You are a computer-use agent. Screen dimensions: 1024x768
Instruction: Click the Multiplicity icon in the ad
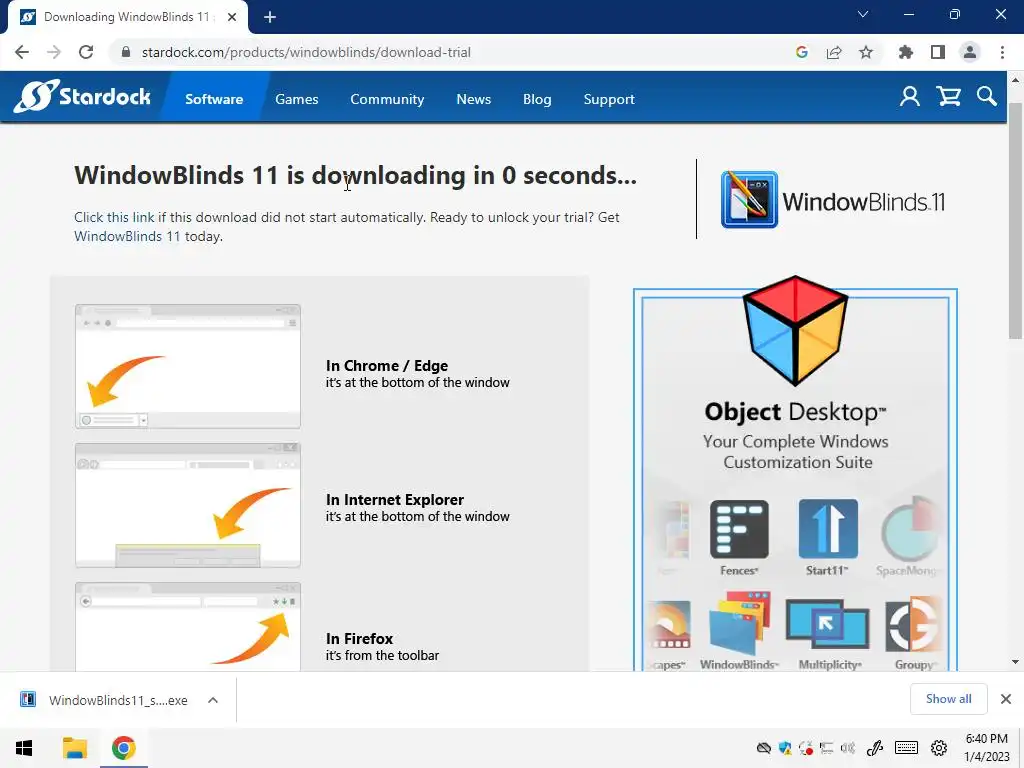pos(827,625)
